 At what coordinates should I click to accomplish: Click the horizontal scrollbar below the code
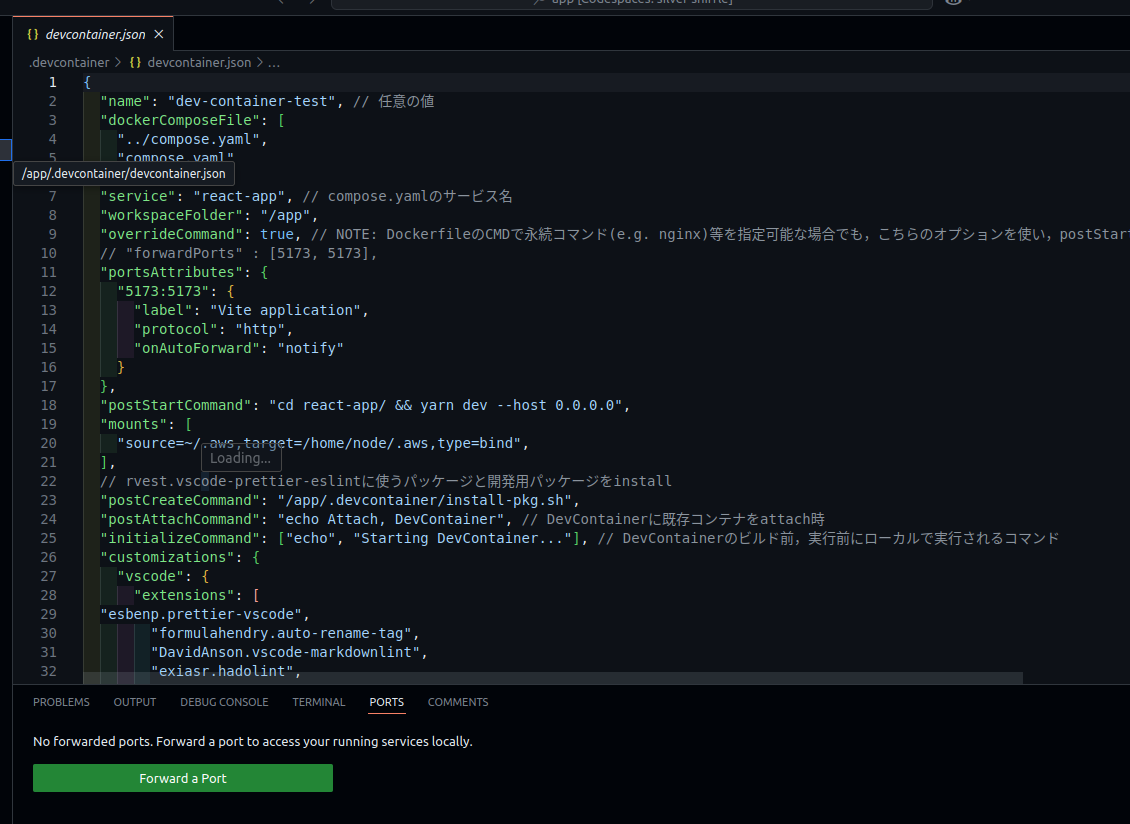(x=550, y=679)
